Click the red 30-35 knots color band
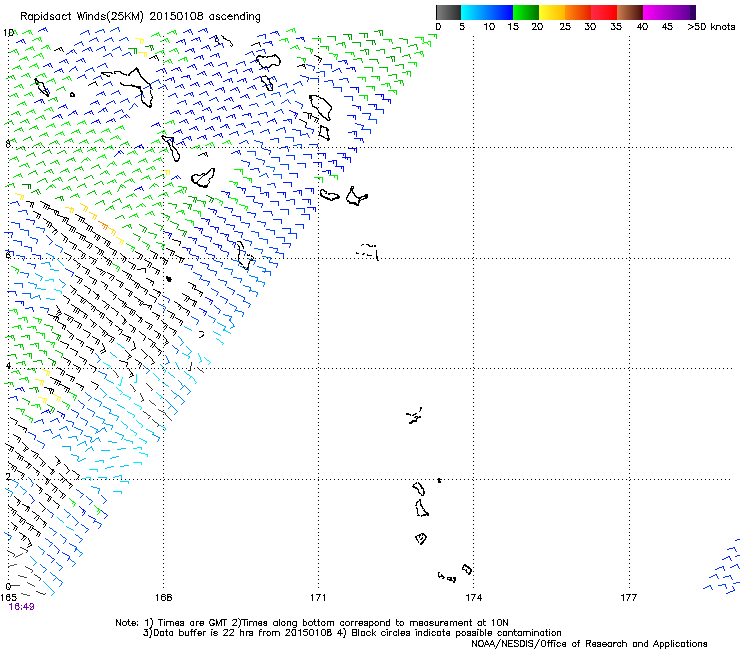The image size is (740, 650). 604,12
